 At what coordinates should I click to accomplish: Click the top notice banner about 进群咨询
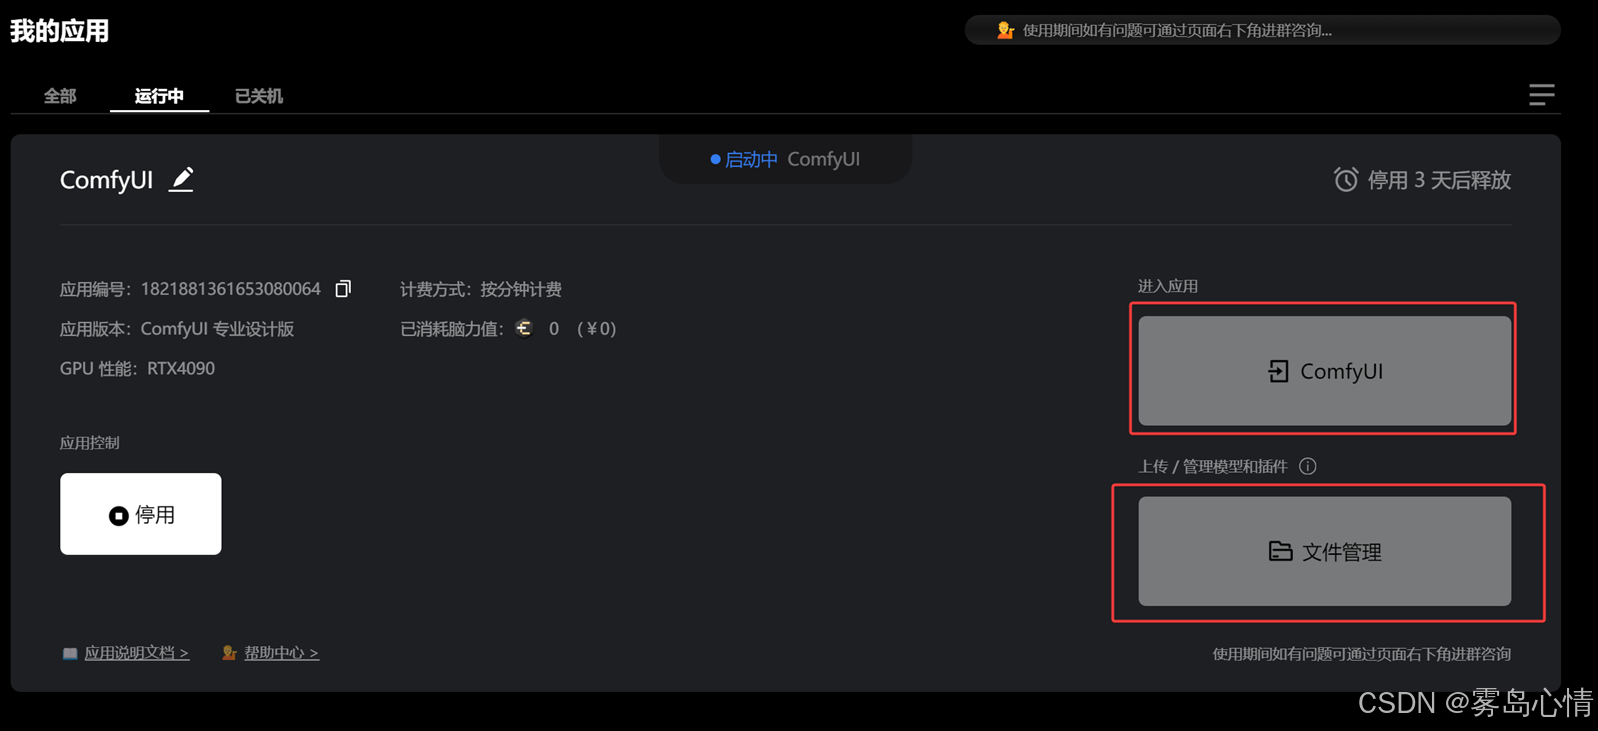(x=1262, y=30)
